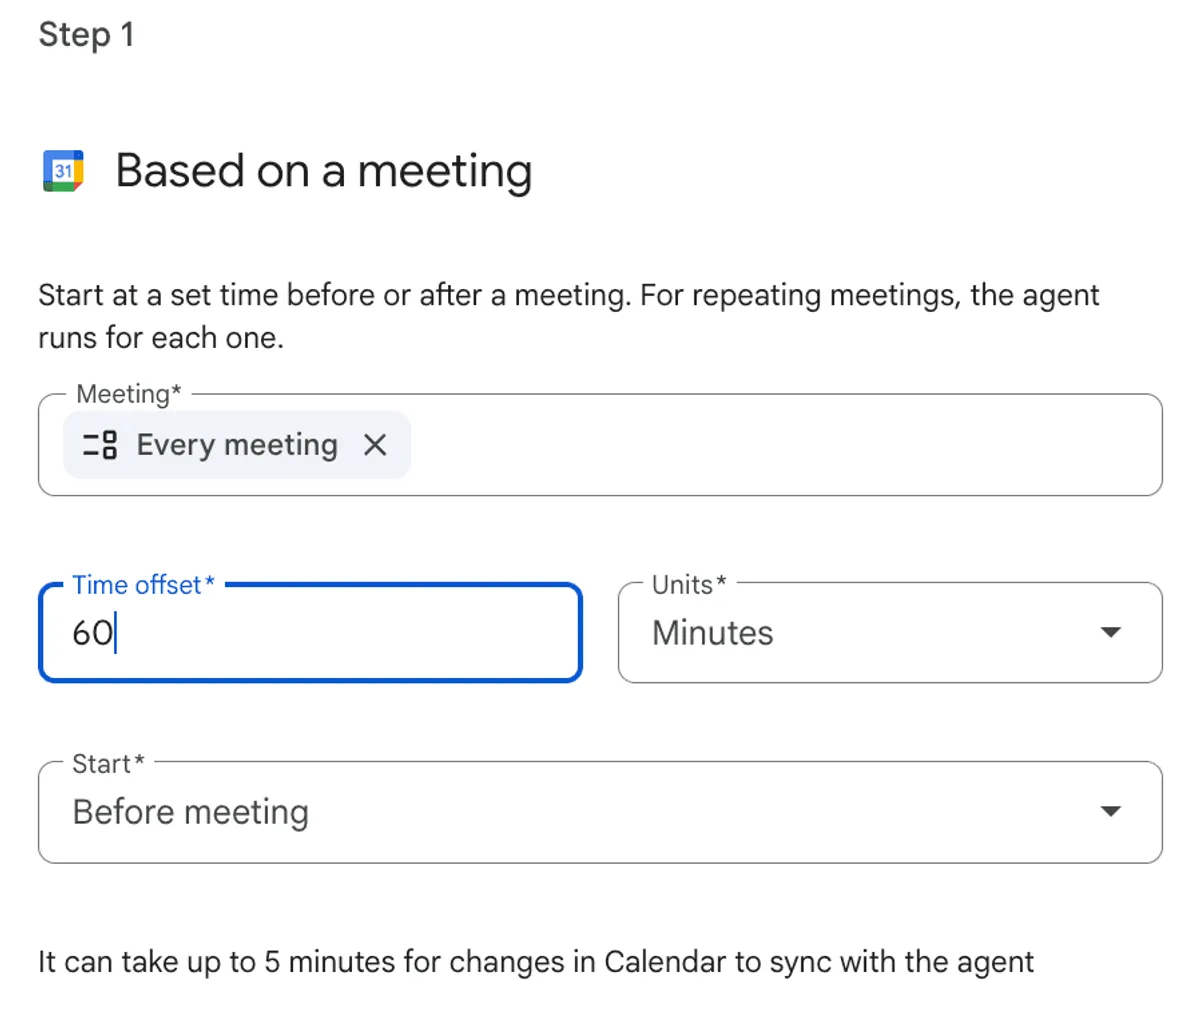Click the Minutes value in Units

point(713,633)
